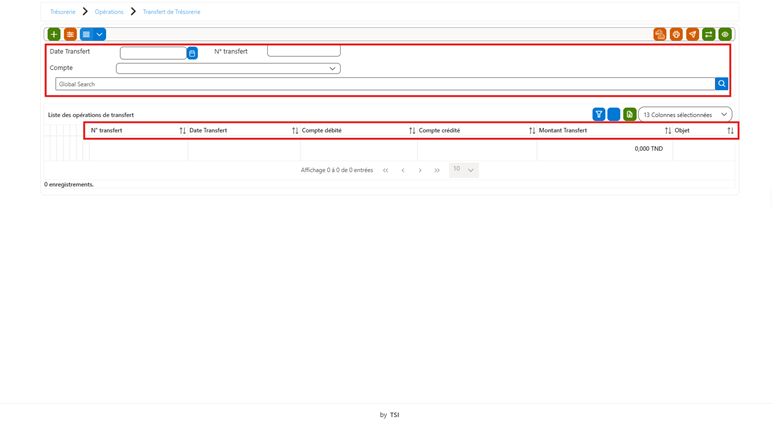Open the Date Transfert calendar picker
The image size is (772, 422).
point(192,53)
